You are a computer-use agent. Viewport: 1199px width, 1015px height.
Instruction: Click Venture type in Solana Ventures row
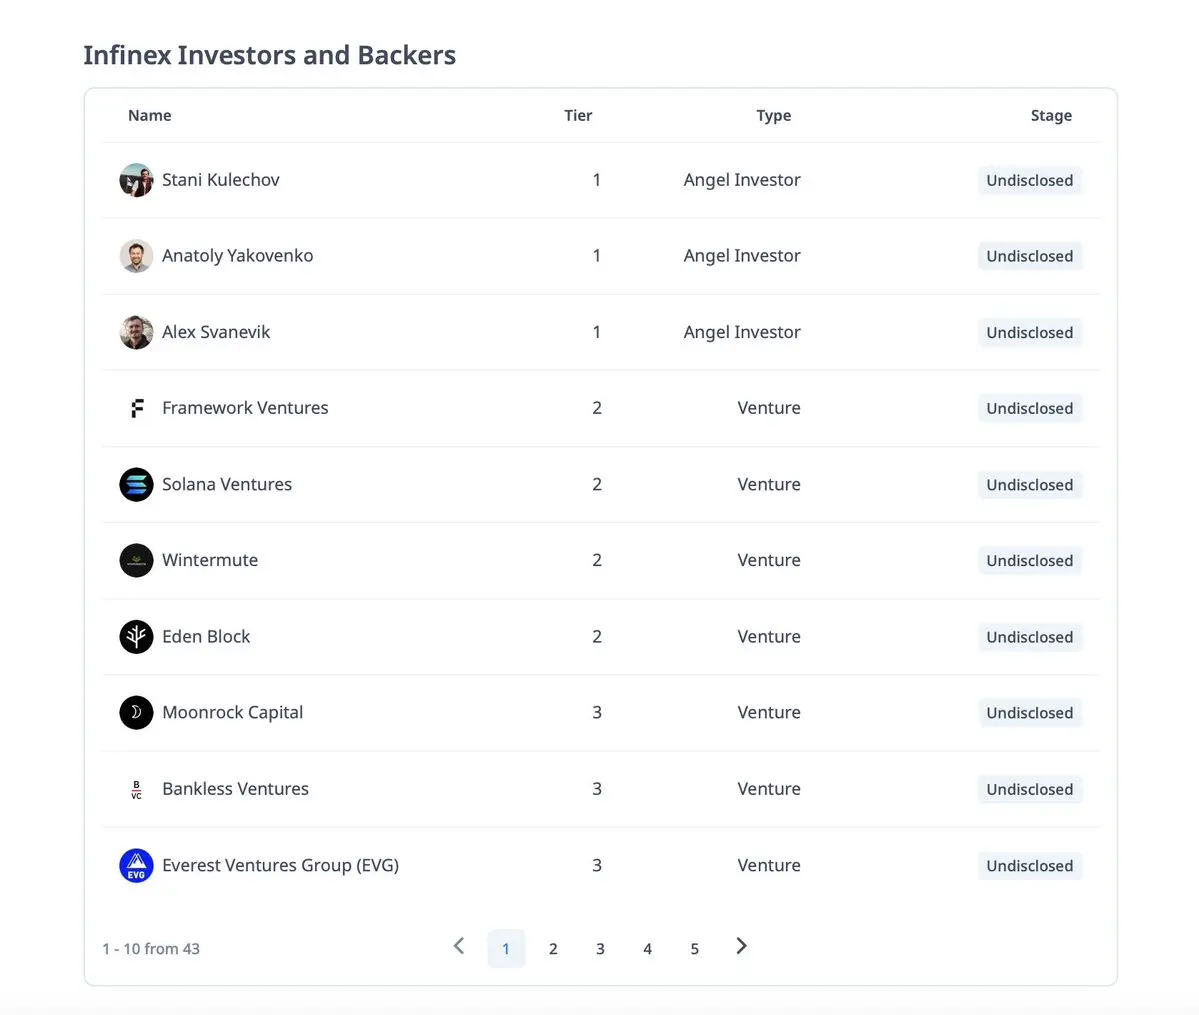[x=768, y=484]
